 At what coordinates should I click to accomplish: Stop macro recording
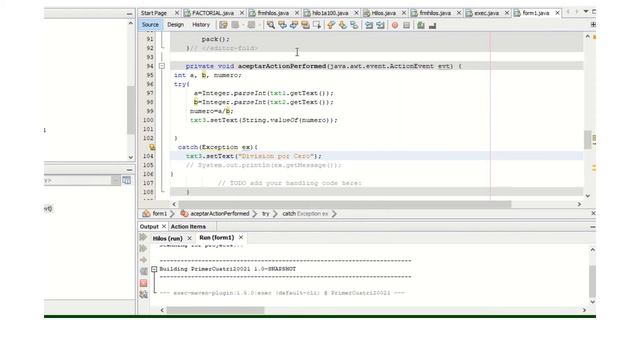coord(407,25)
